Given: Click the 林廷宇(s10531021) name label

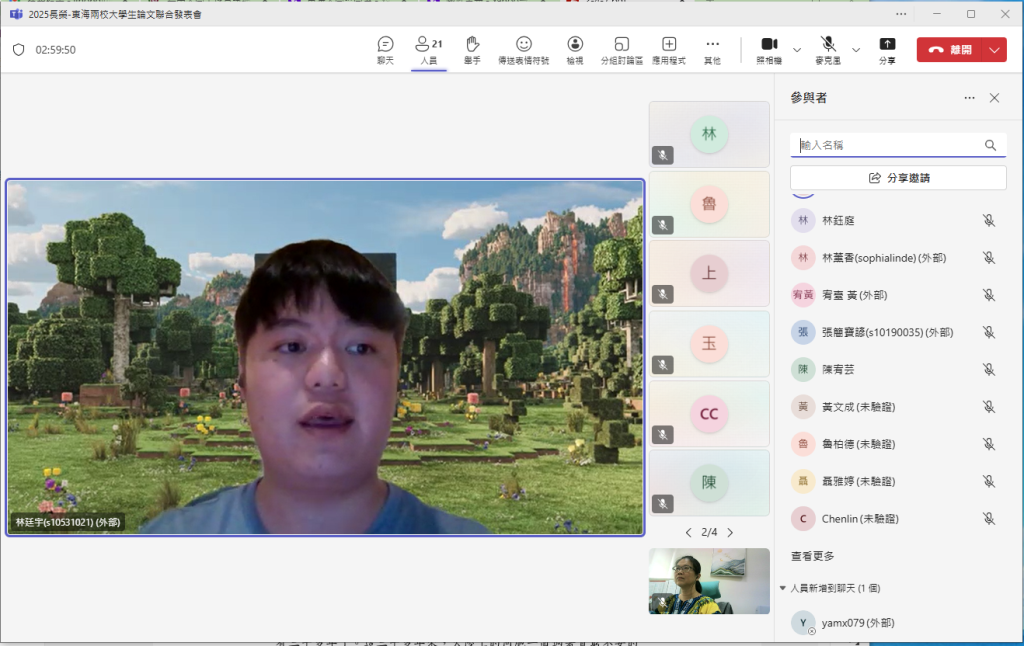Looking at the screenshot, I should [x=68, y=522].
